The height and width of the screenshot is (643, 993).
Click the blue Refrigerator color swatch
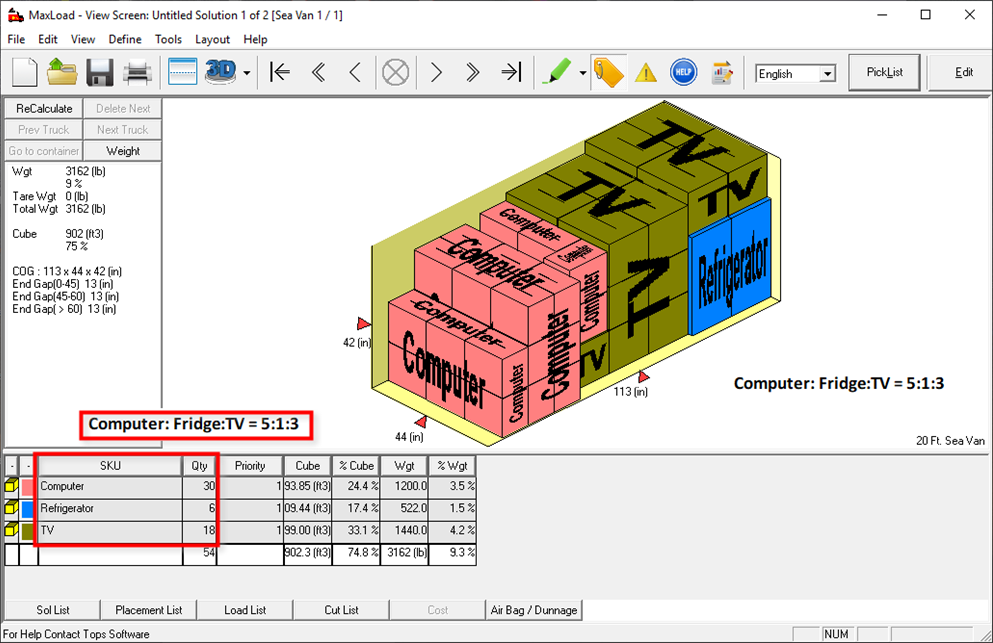[28, 508]
